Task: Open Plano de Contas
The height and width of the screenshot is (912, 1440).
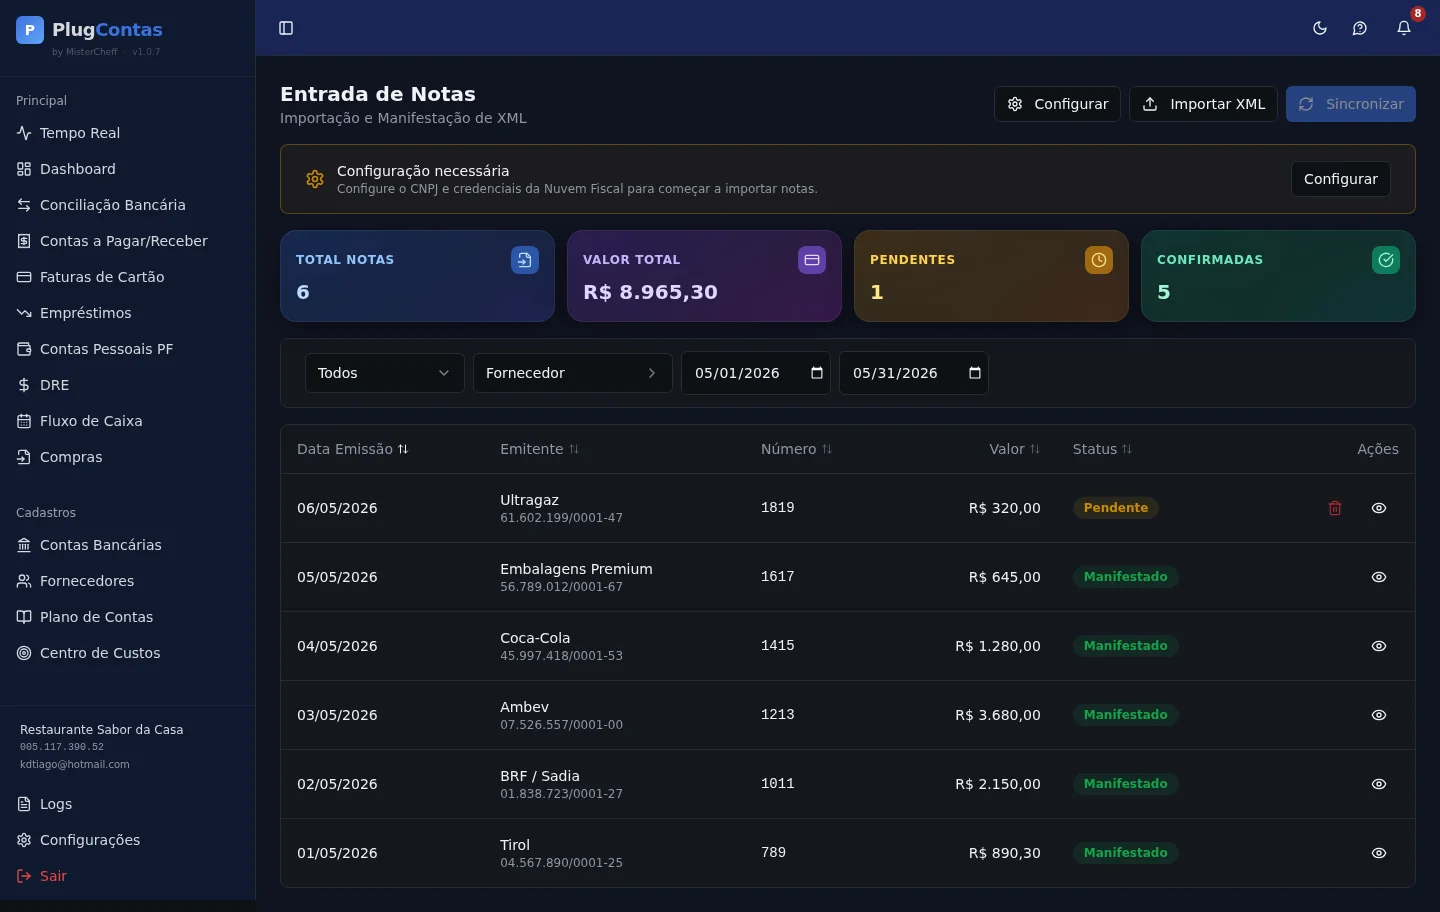Action: pos(127,617)
